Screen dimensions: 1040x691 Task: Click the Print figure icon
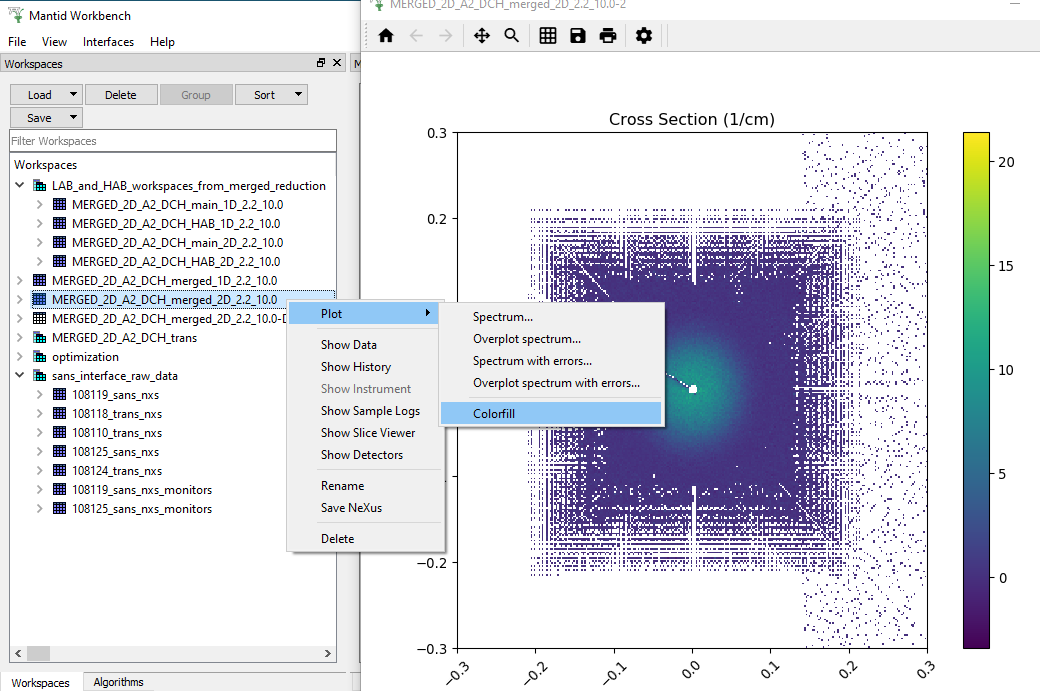coord(608,36)
